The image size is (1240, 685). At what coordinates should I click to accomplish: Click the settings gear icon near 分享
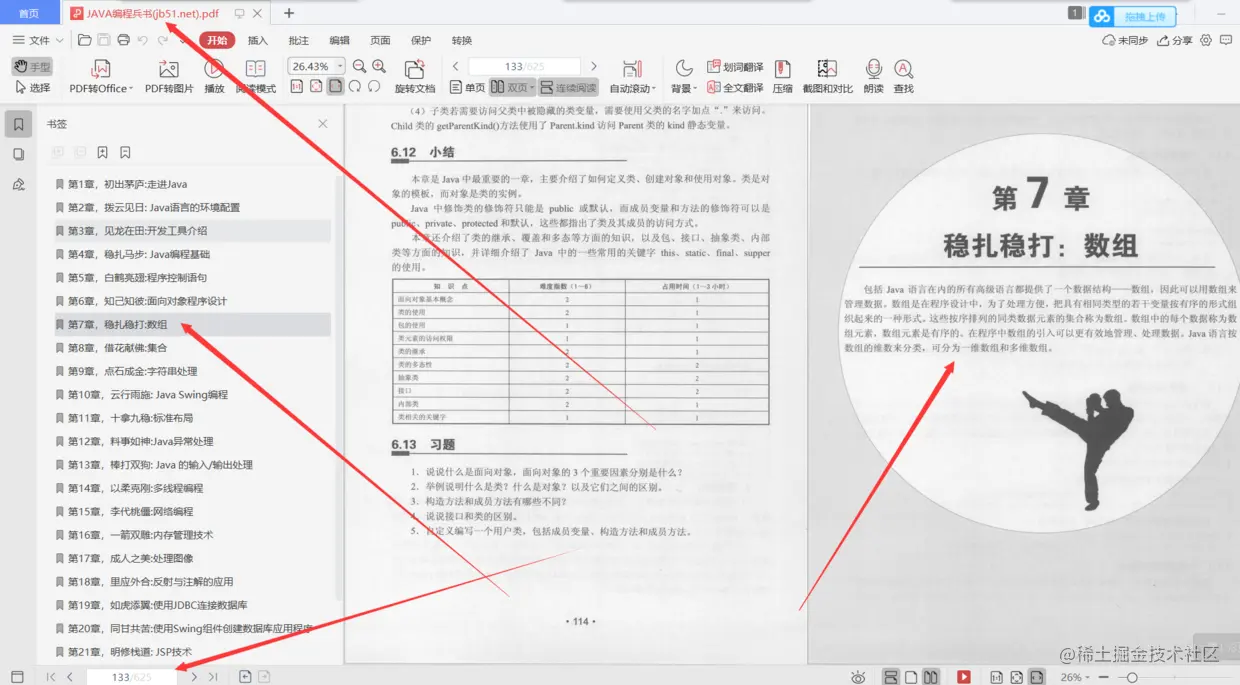click(1206, 40)
